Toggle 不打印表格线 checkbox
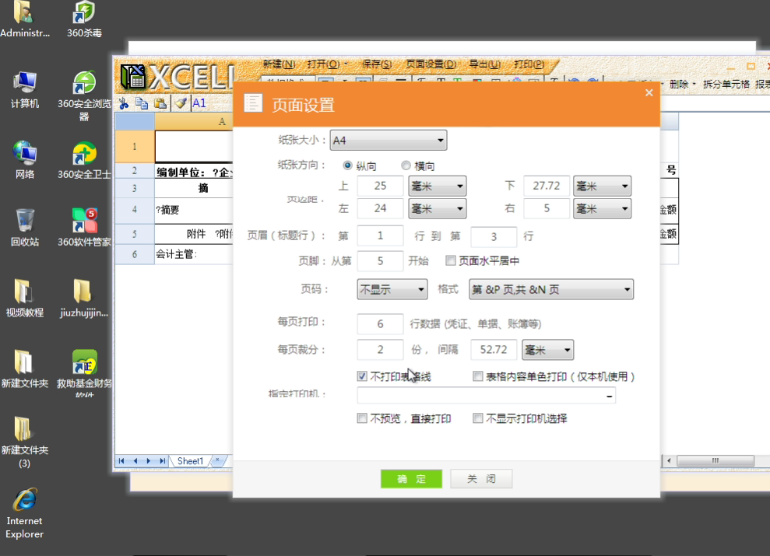Screen dimensions: 770x556 362,377
